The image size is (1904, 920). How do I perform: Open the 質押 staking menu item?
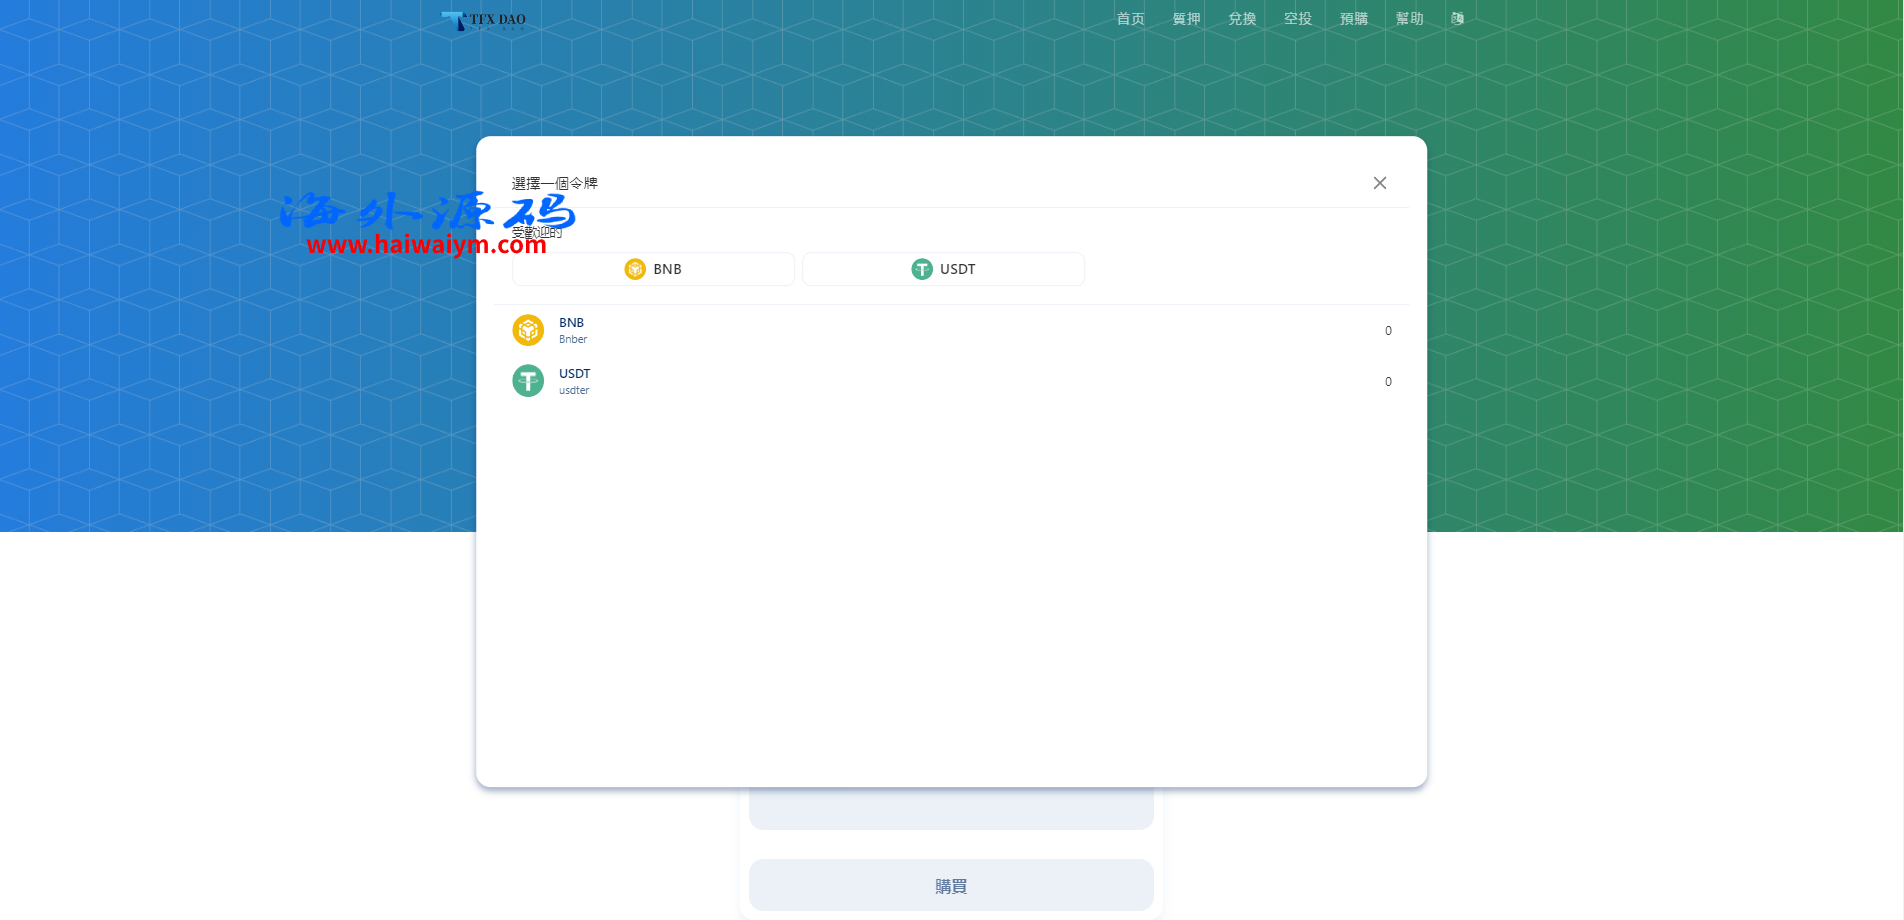pos(1186,19)
